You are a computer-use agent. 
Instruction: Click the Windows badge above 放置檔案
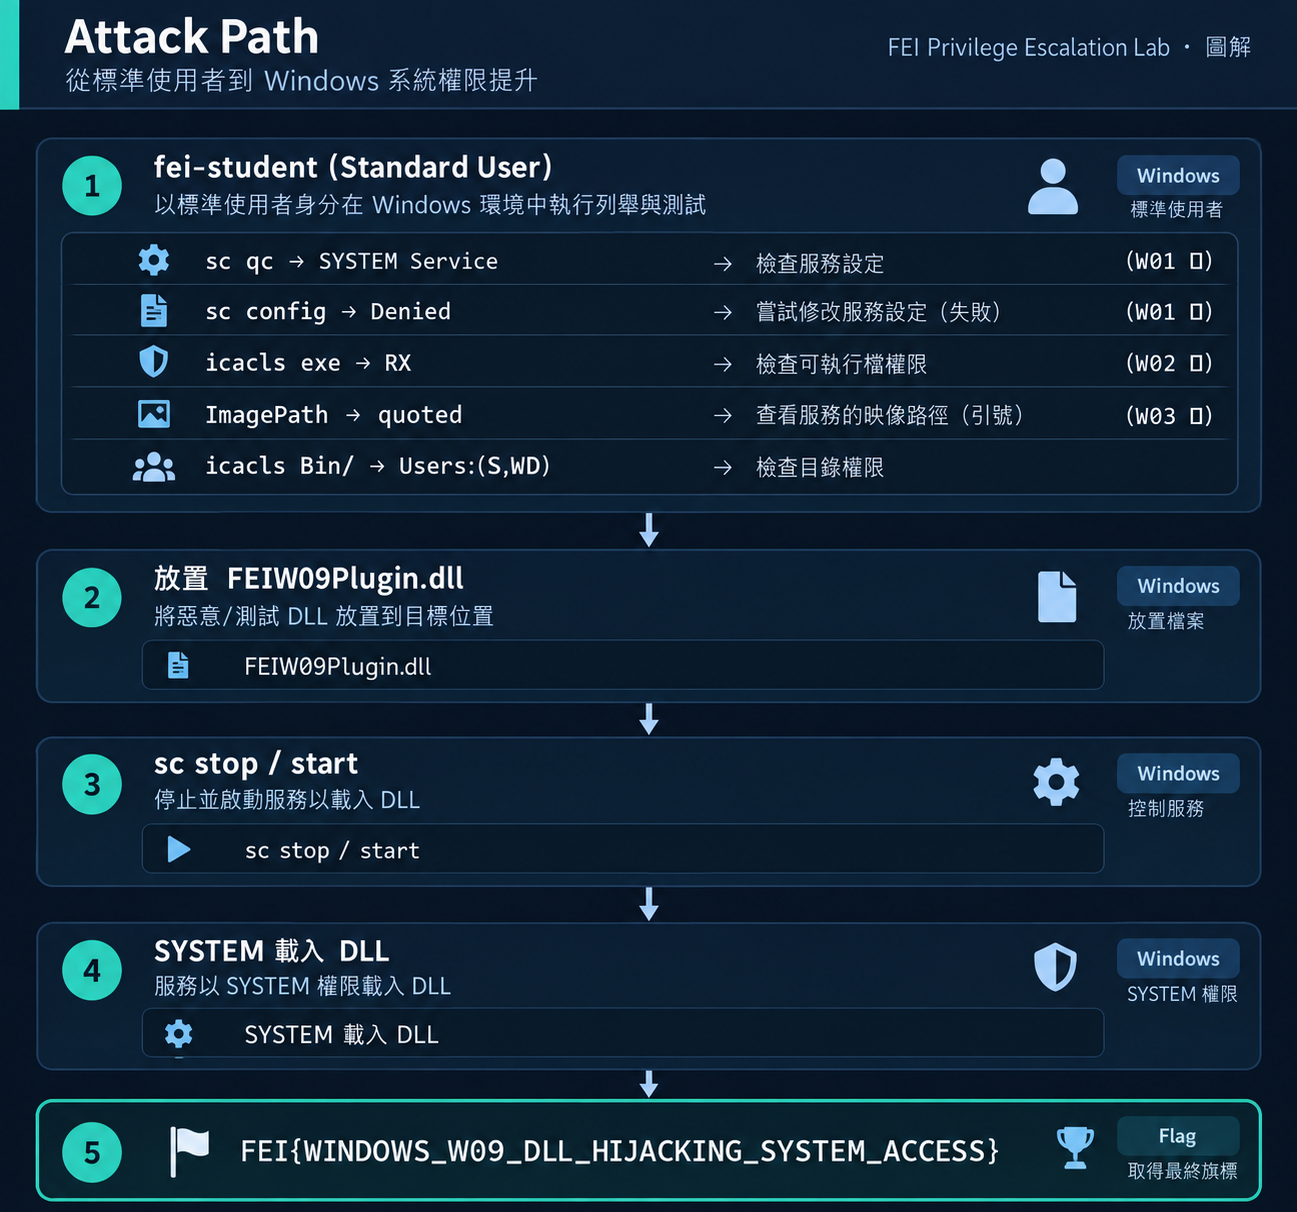(1178, 586)
